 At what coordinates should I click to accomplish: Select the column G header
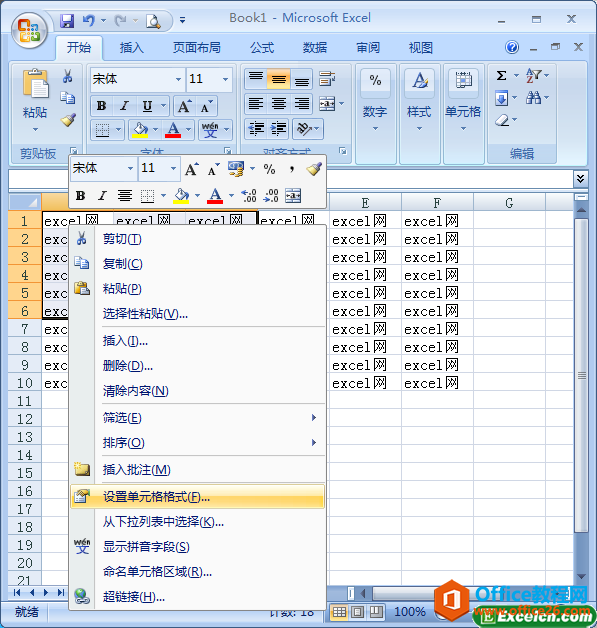click(509, 203)
